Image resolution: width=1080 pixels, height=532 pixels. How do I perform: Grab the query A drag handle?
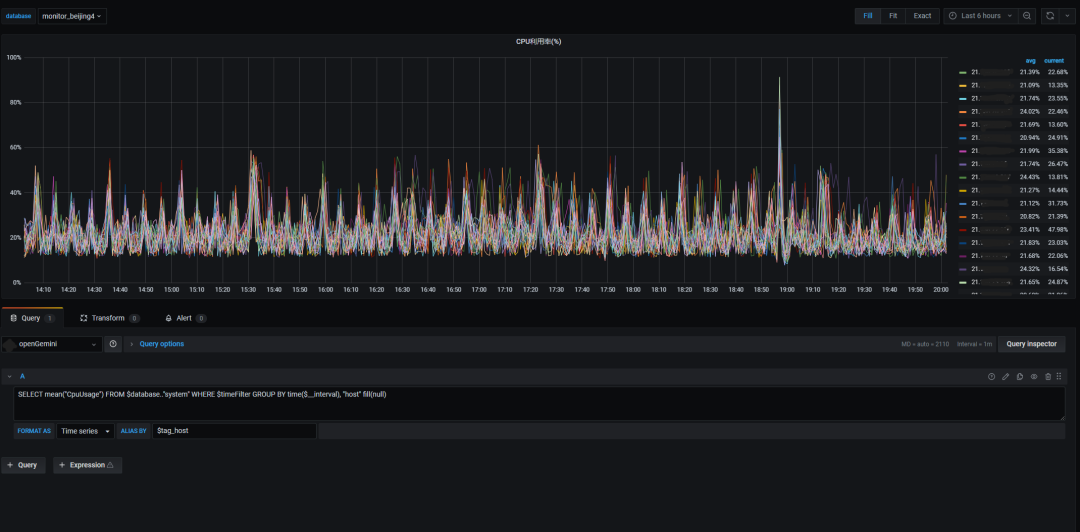tap(1059, 376)
